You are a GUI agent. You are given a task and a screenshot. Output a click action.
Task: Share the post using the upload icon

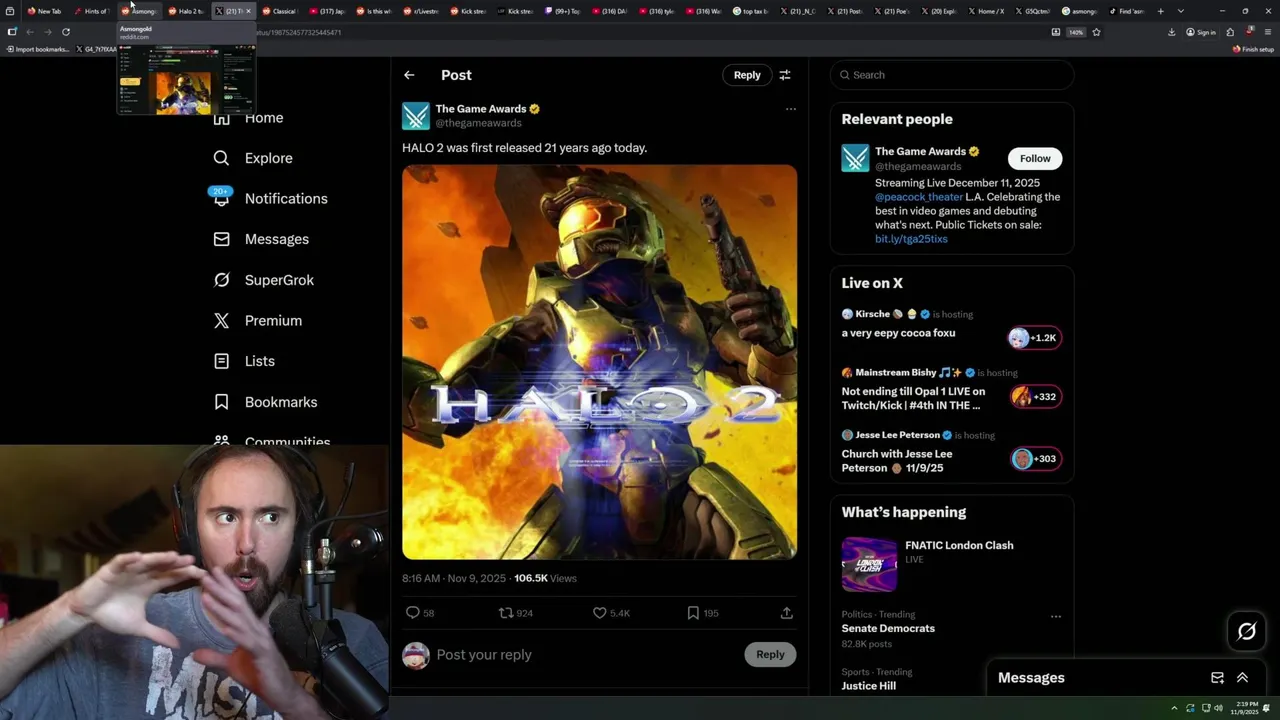[x=787, y=613]
